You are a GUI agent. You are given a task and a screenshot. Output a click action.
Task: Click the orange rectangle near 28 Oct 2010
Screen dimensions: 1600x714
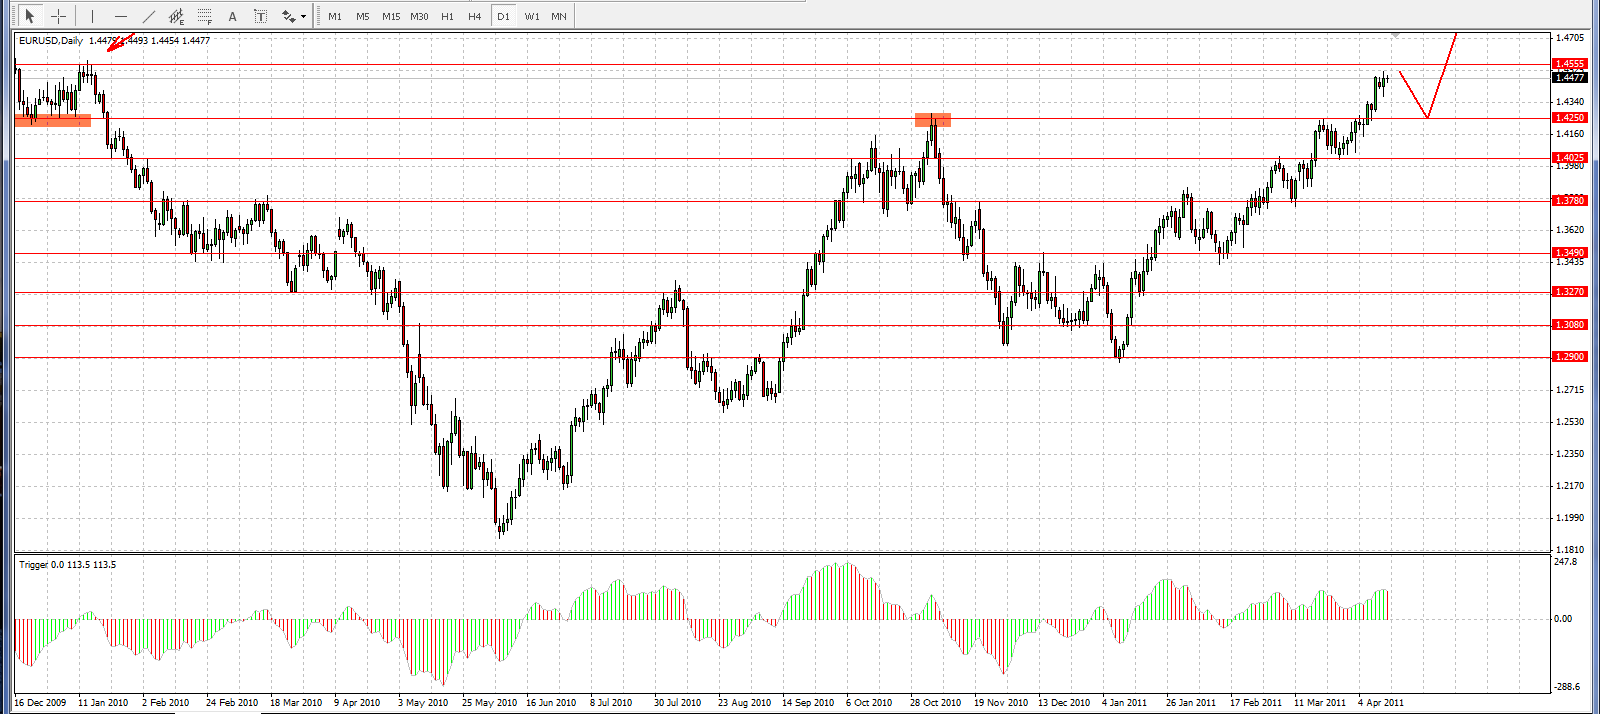tap(933, 120)
